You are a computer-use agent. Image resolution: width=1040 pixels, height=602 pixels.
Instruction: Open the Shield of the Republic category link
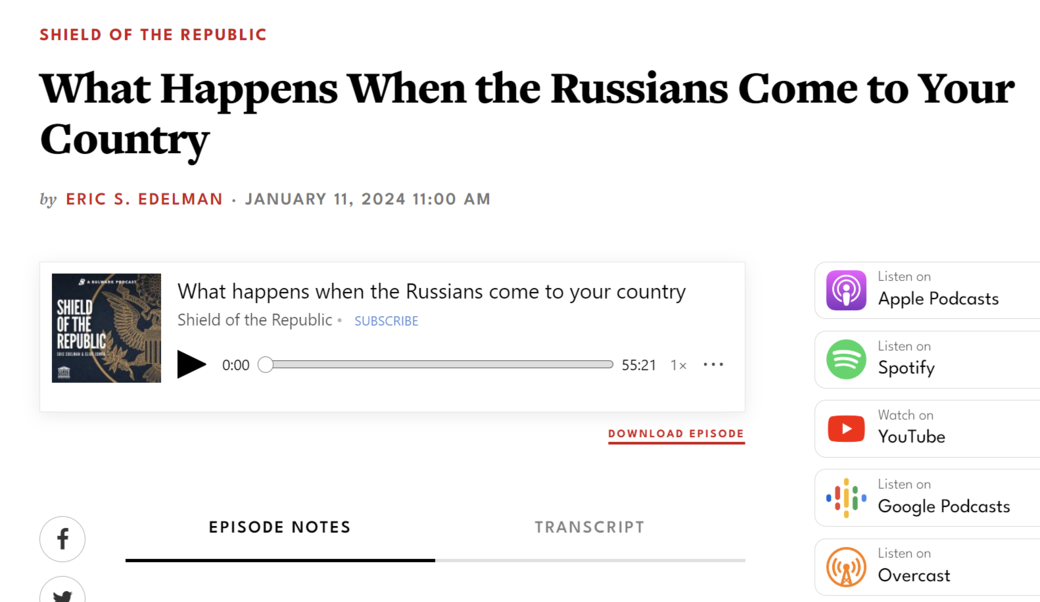click(153, 35)
